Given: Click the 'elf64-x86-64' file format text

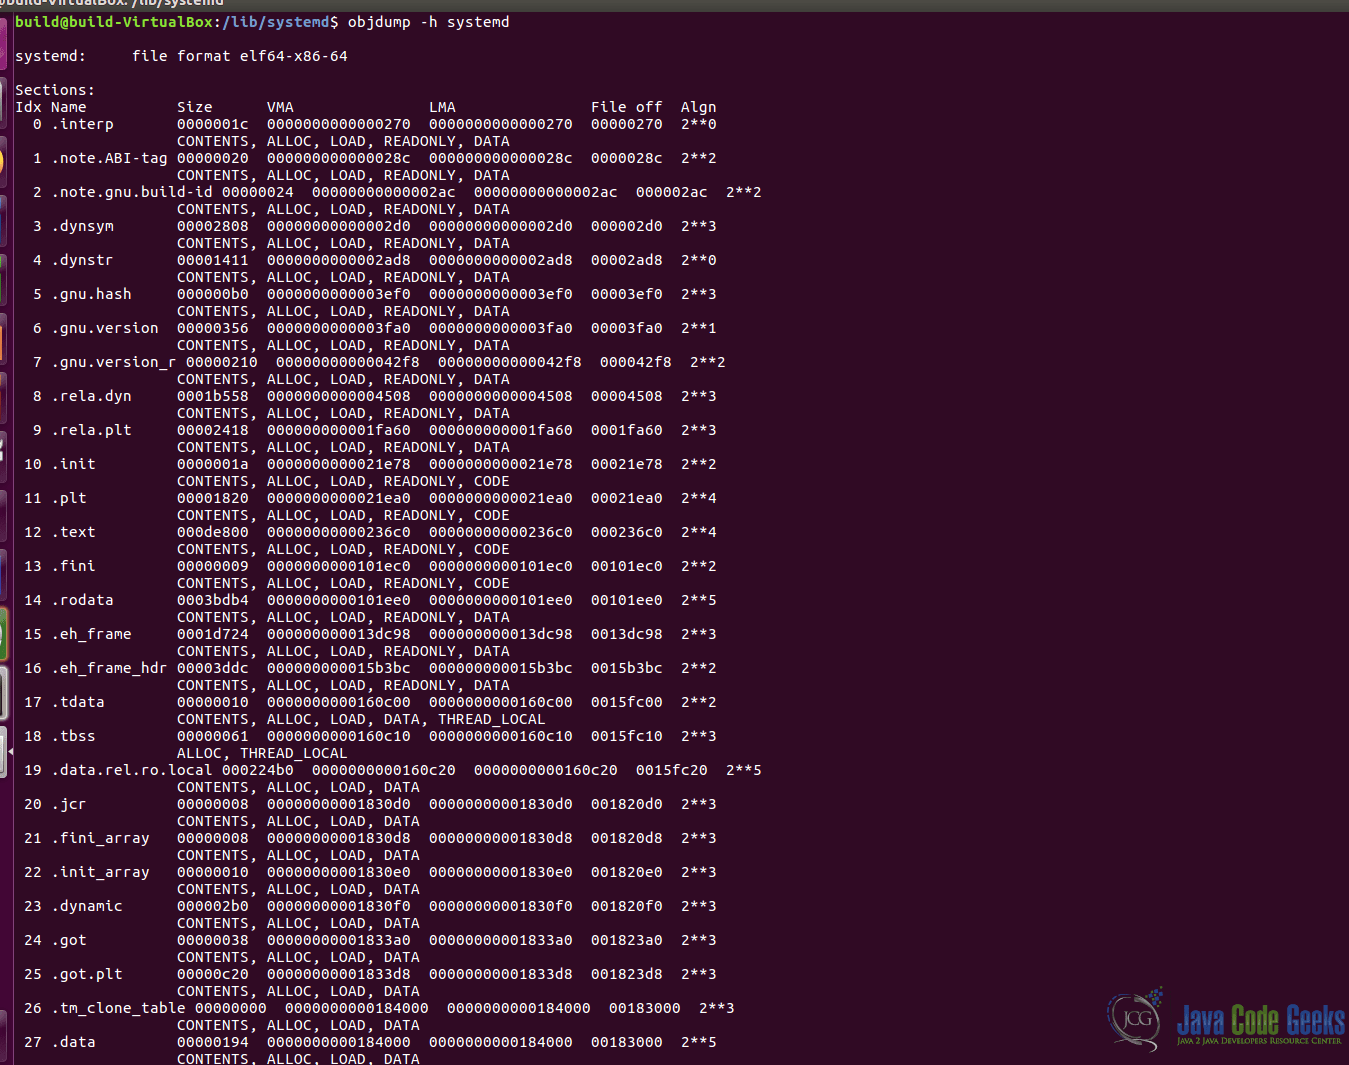Looking at the screenshot, I should (x=293, y=56).
